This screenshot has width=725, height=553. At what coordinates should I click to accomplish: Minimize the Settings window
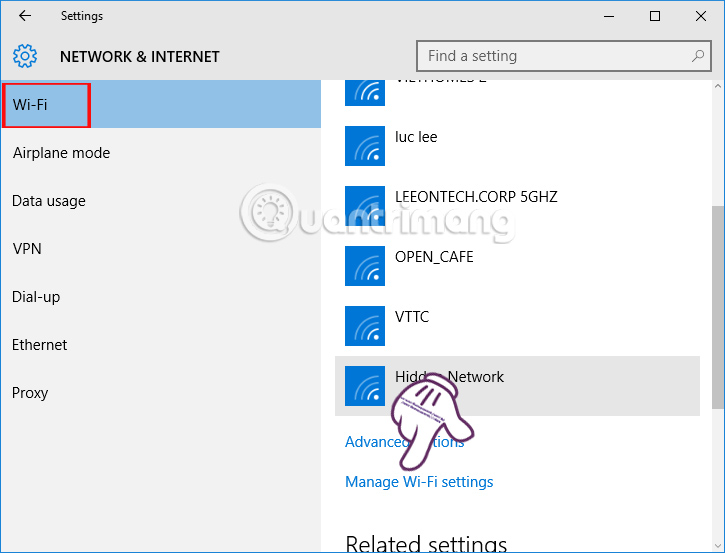pyautogui.click(x=609, y=16)
